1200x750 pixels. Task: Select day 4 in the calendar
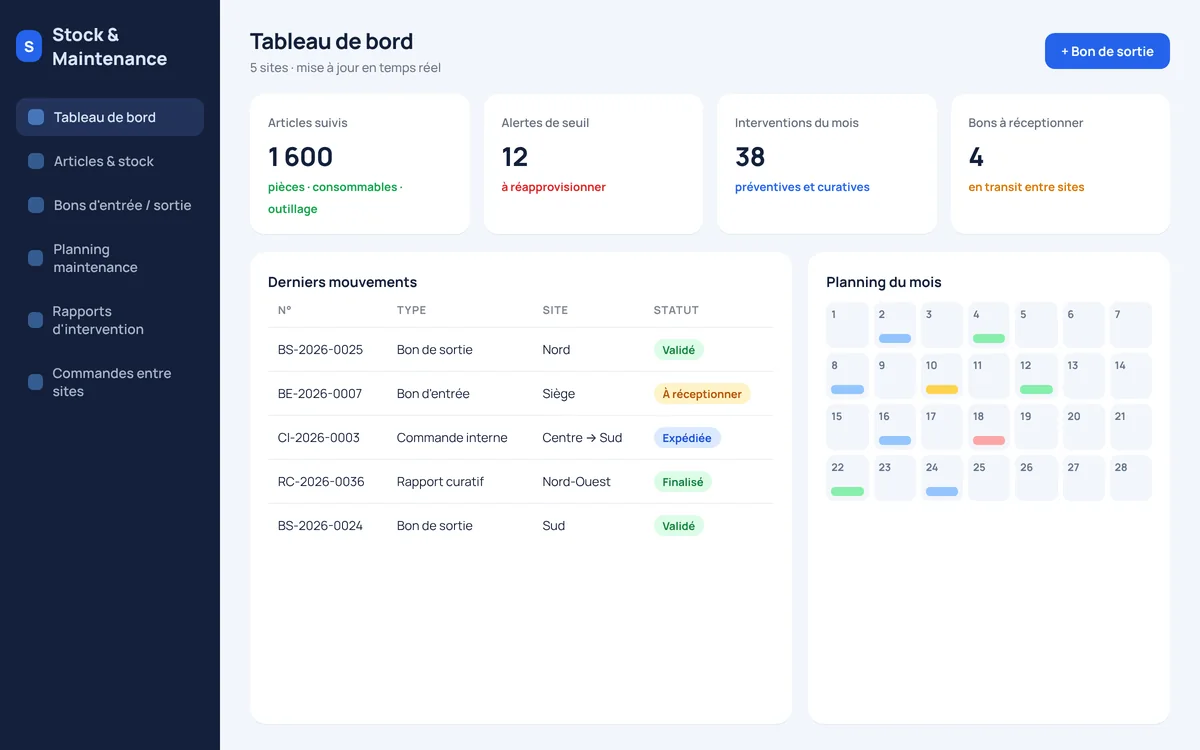(989, 325)
